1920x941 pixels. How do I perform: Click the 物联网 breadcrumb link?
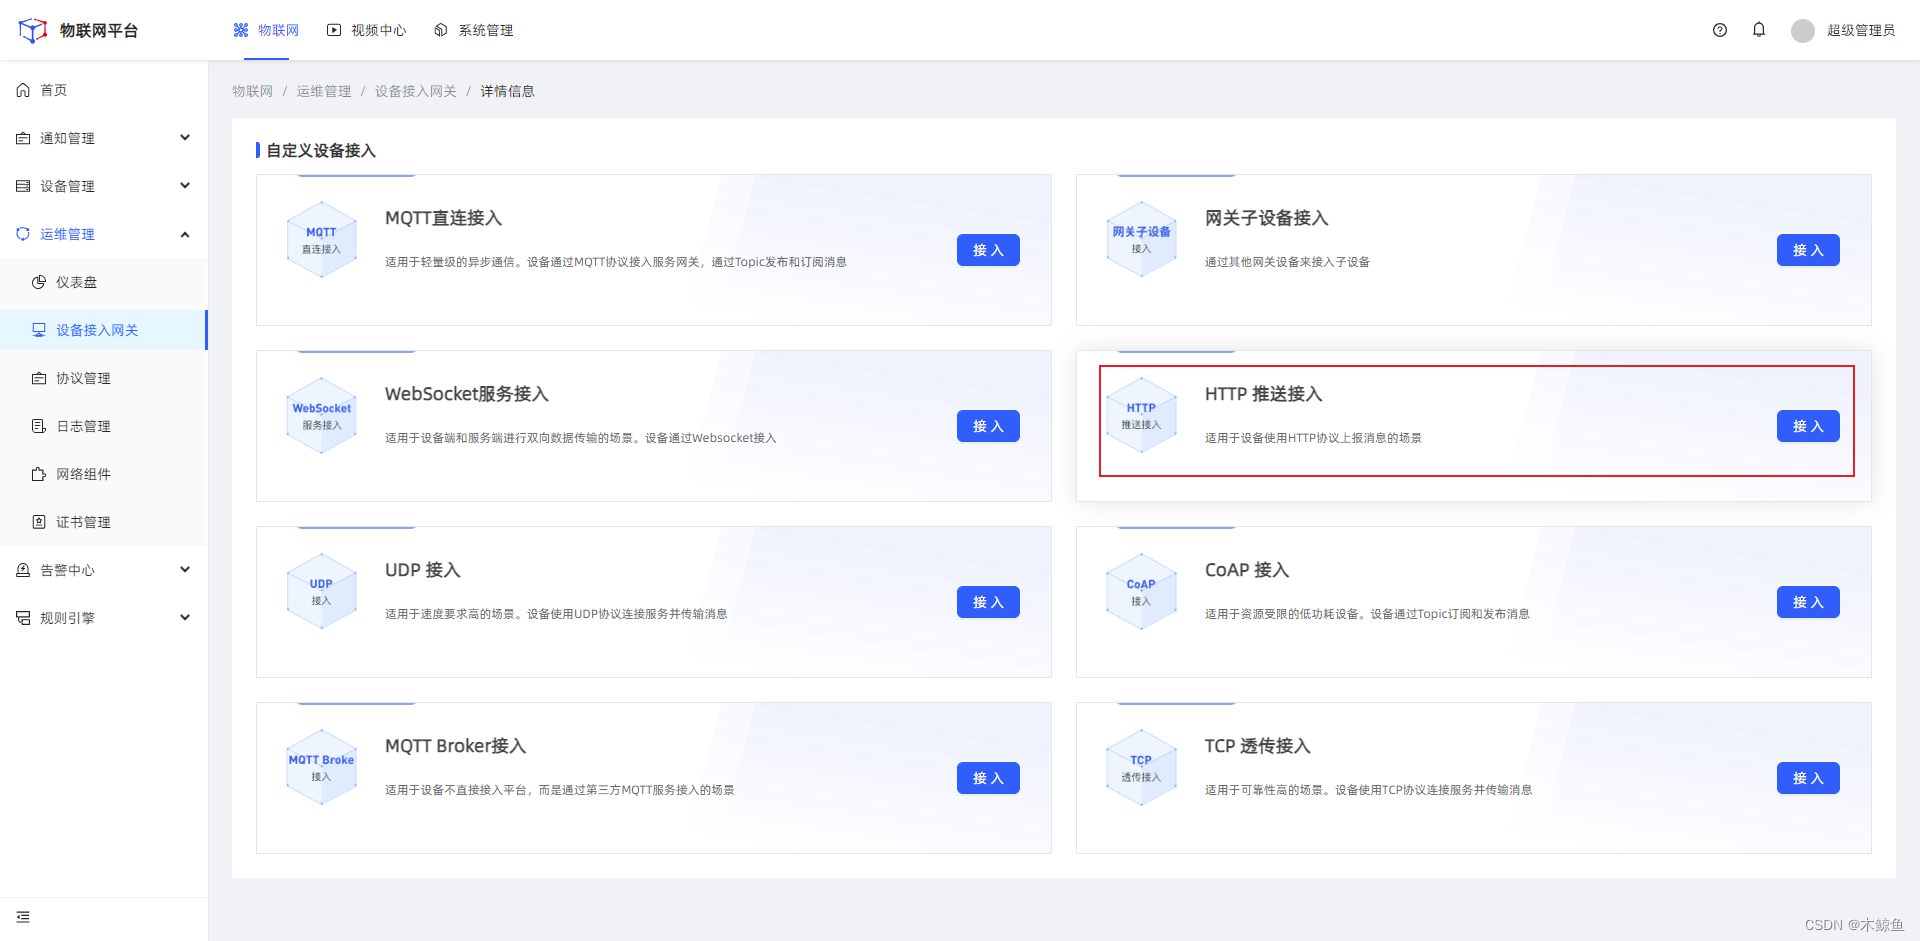tap(252, 91)
